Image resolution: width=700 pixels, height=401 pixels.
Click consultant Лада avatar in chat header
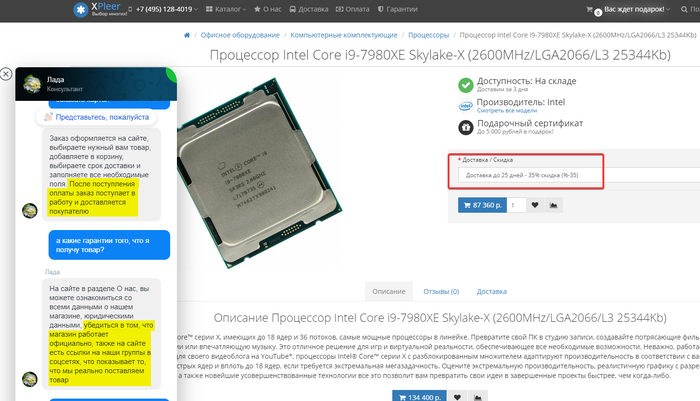(x=32, y=84)
